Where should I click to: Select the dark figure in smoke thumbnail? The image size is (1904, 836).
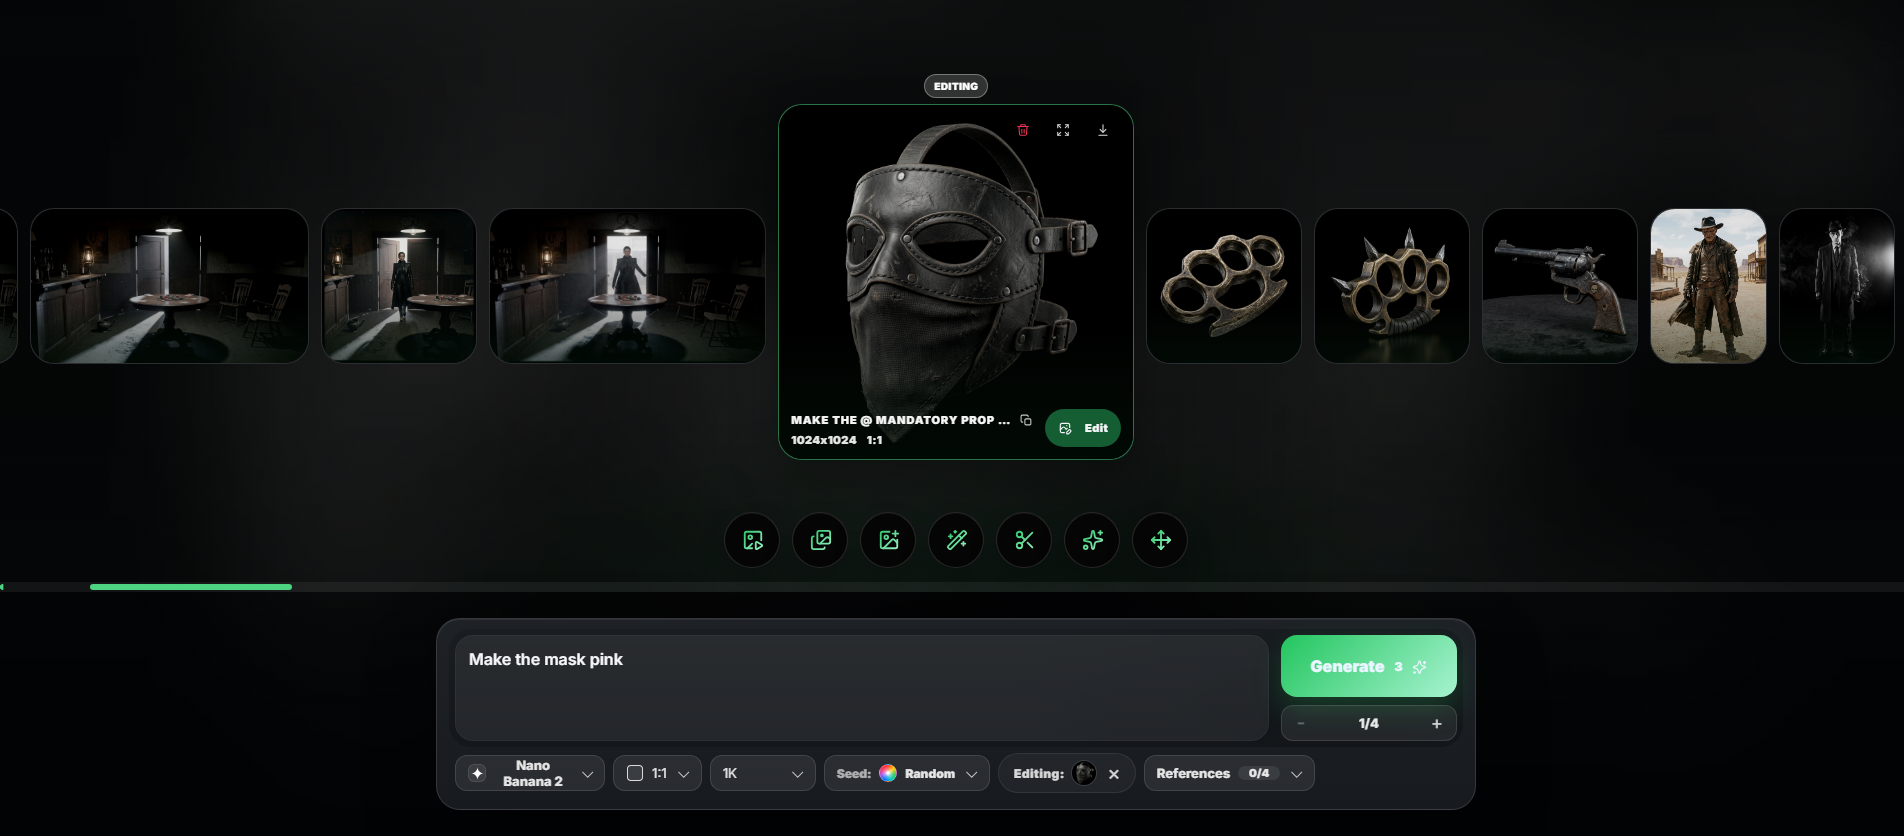(1837, 286)
